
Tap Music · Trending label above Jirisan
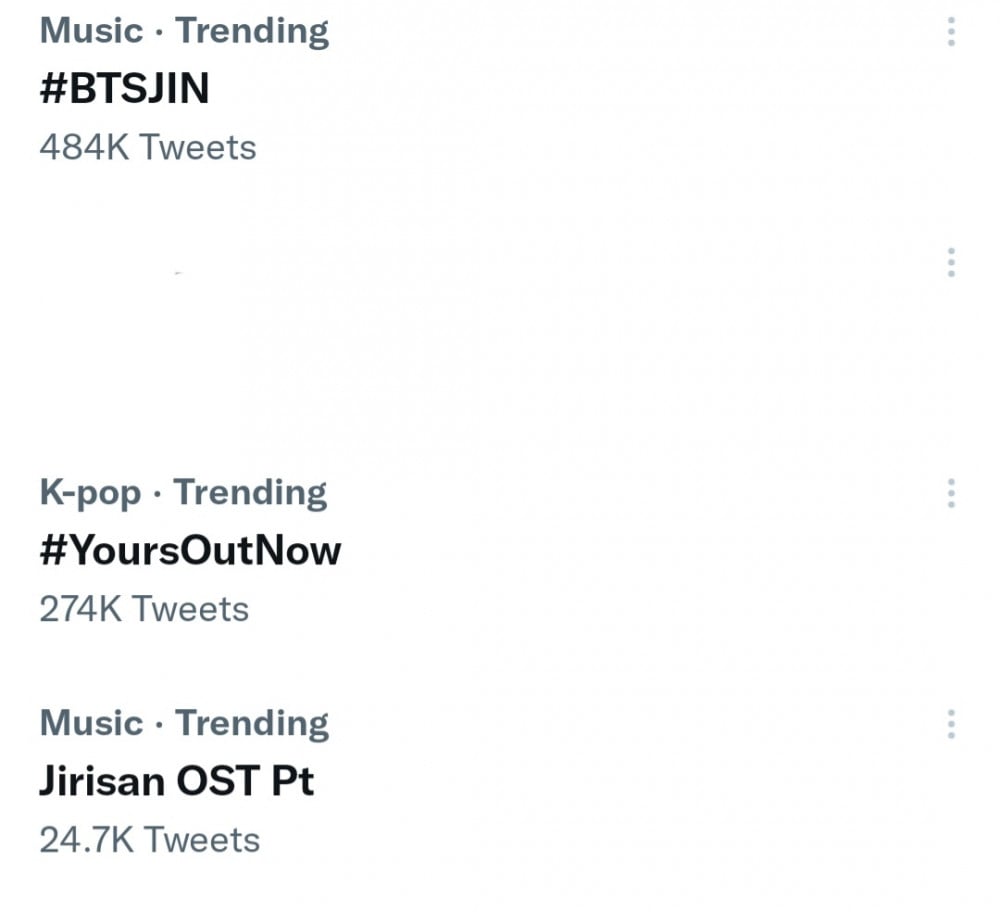click(184, 724)
